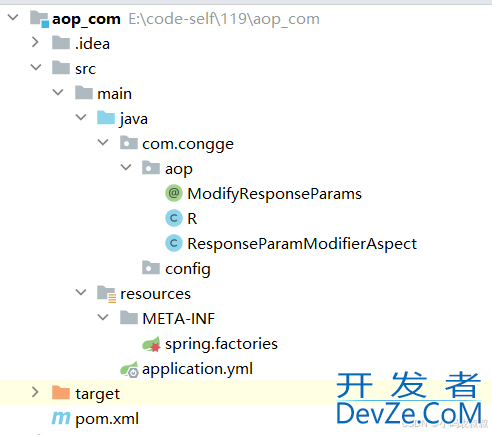Select the .idea folder label
This screenshot has width=492, height=435.
92,44
